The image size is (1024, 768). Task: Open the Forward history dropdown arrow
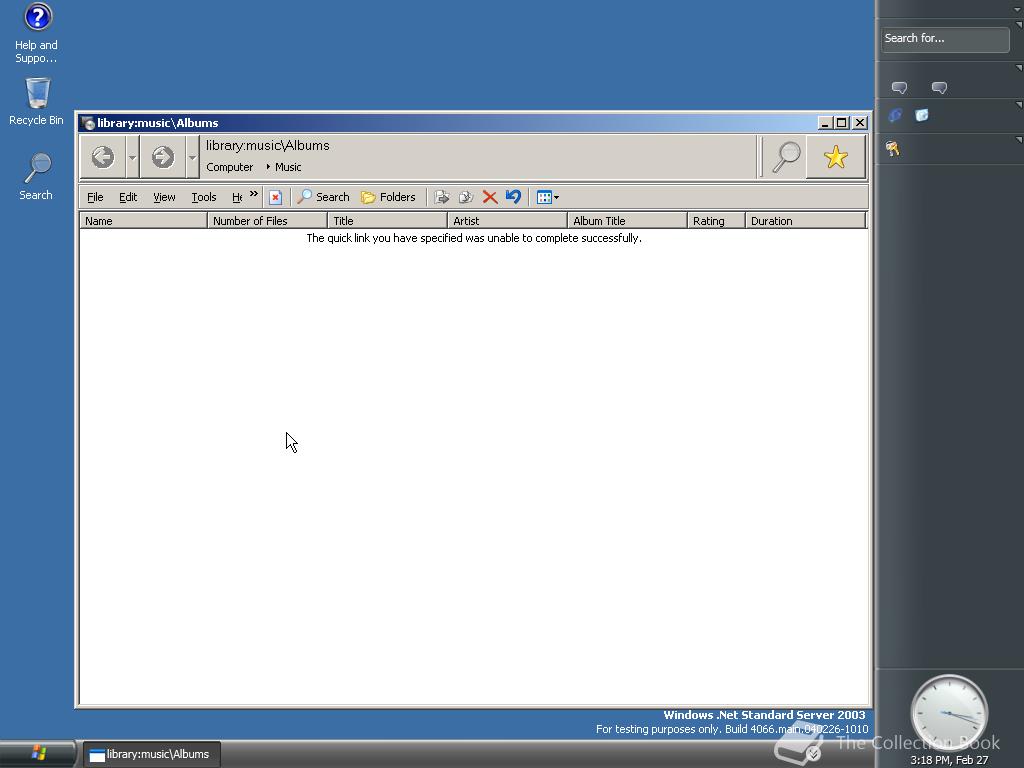[192, 157]
